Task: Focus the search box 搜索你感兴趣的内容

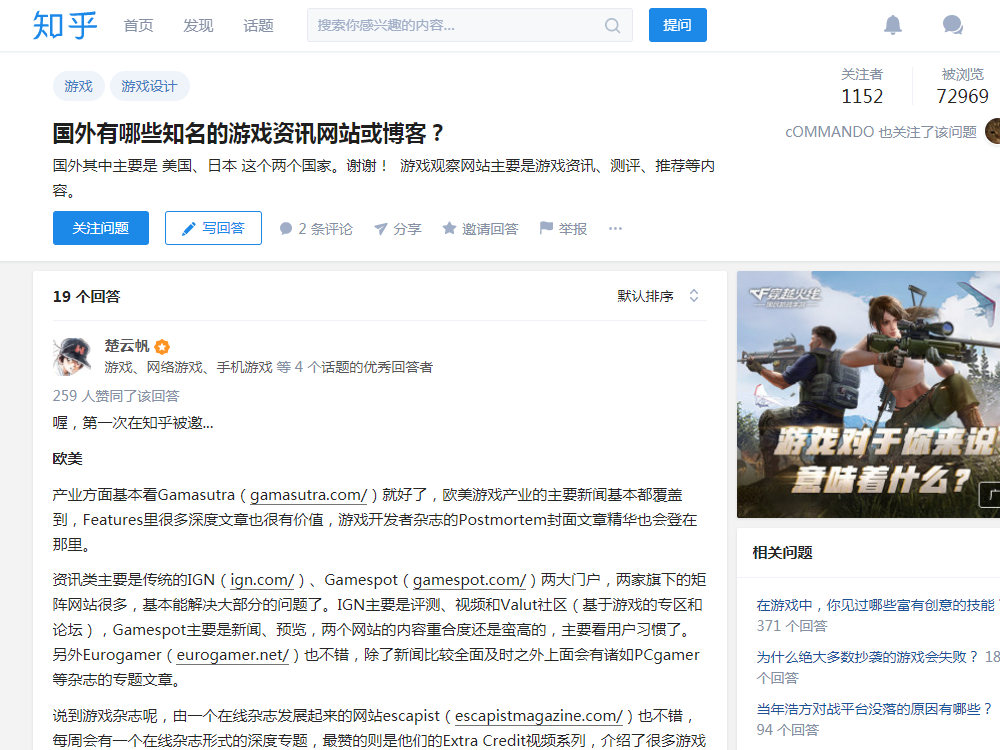Action: point(469,25)
